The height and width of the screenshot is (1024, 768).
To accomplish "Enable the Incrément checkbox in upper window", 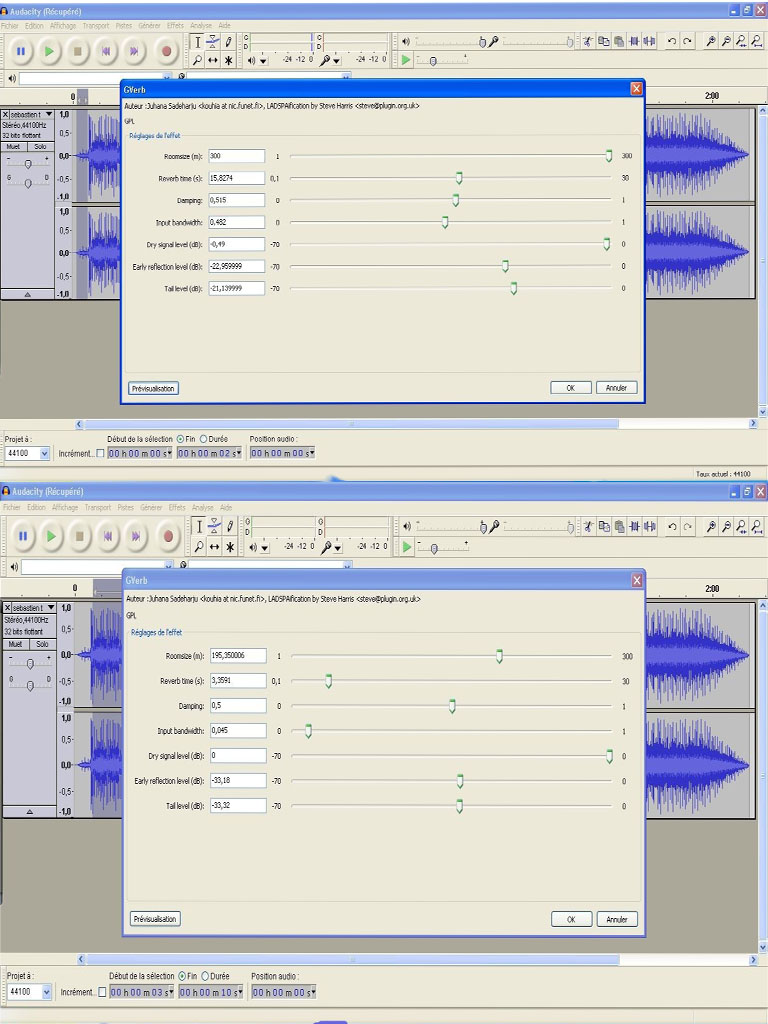I will pos(99,454).
